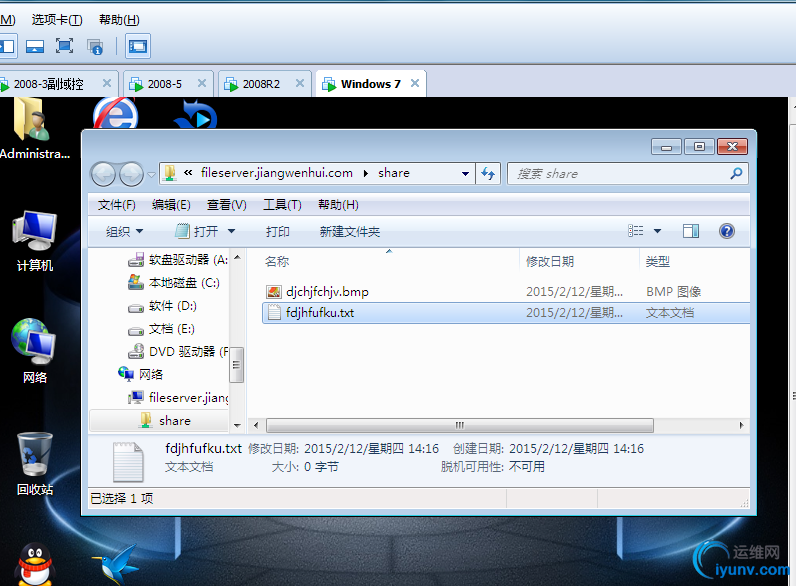The width and height of the screenshot is (796, 586).
Task: Sort by 修改日期 column header
Action: click(550, 262)
